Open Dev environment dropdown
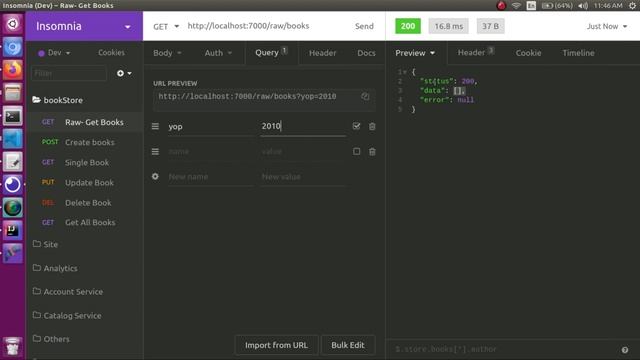Image resolution: width=640 pixels, height=360 pixels. (54, 53)
